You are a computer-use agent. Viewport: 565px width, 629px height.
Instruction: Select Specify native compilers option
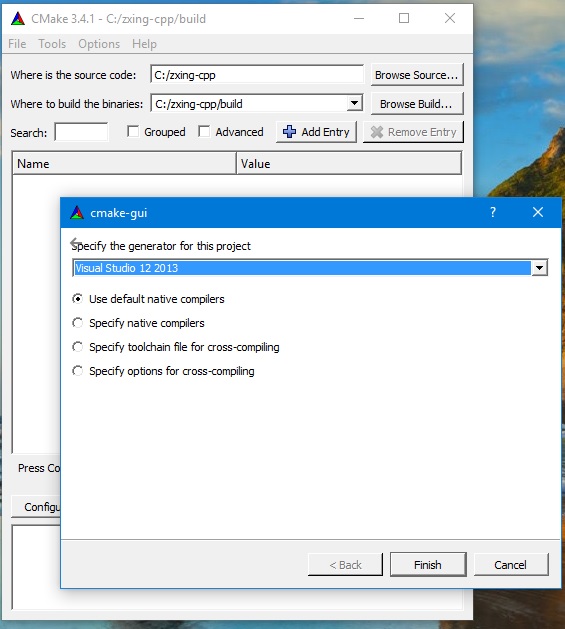(77, 323)
